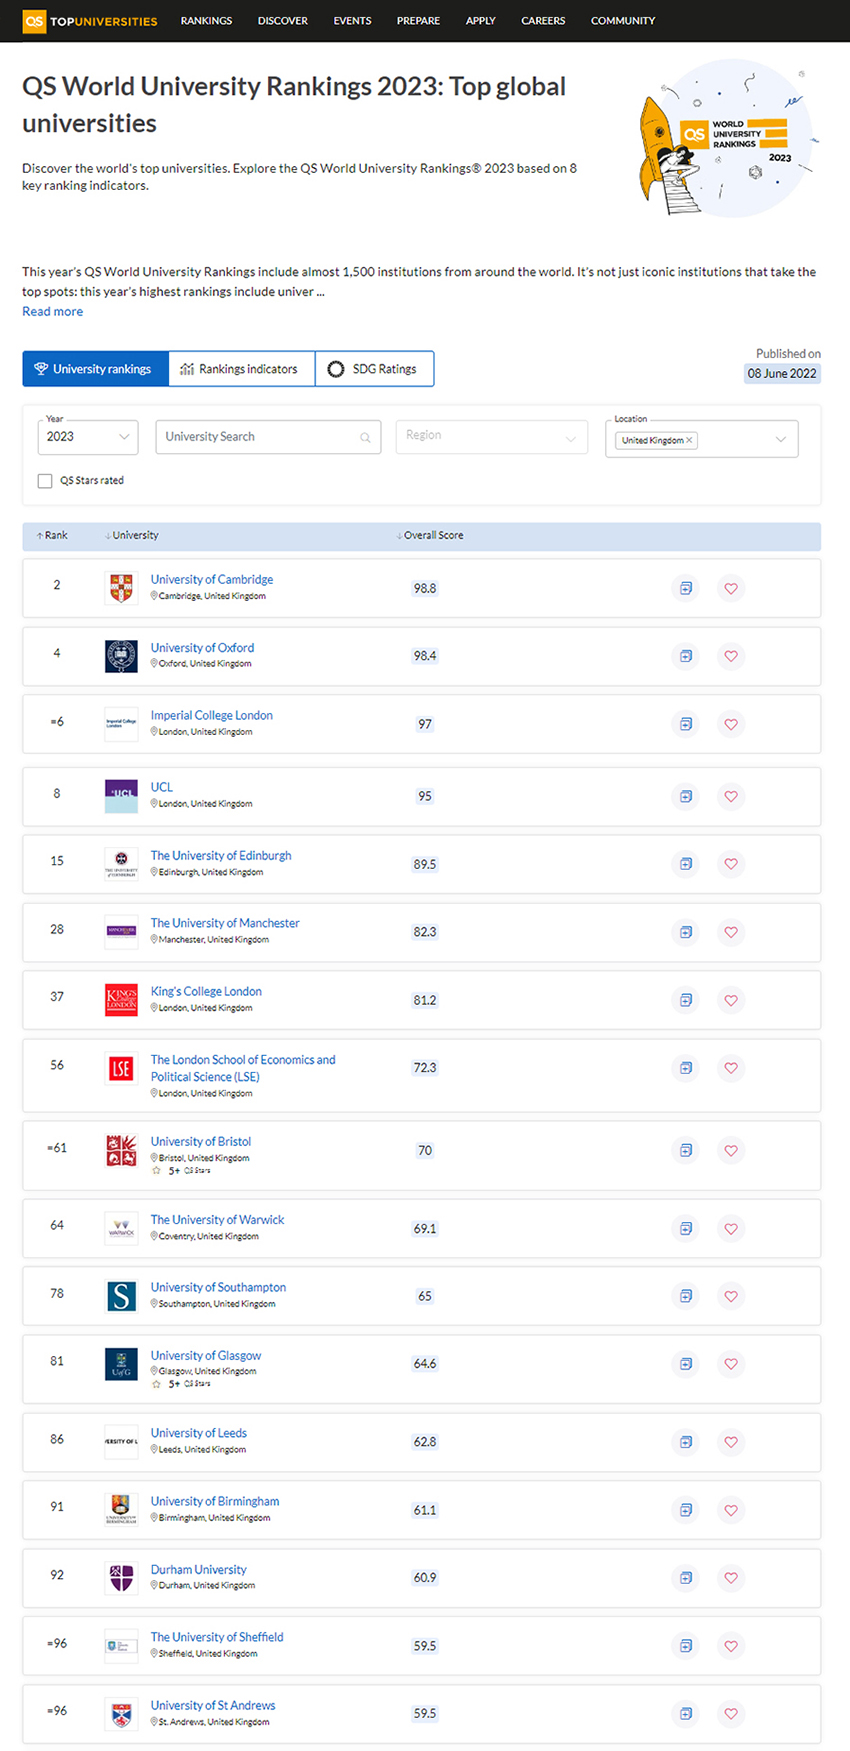Add The University of Sheffield to compare

[686, 1646]
